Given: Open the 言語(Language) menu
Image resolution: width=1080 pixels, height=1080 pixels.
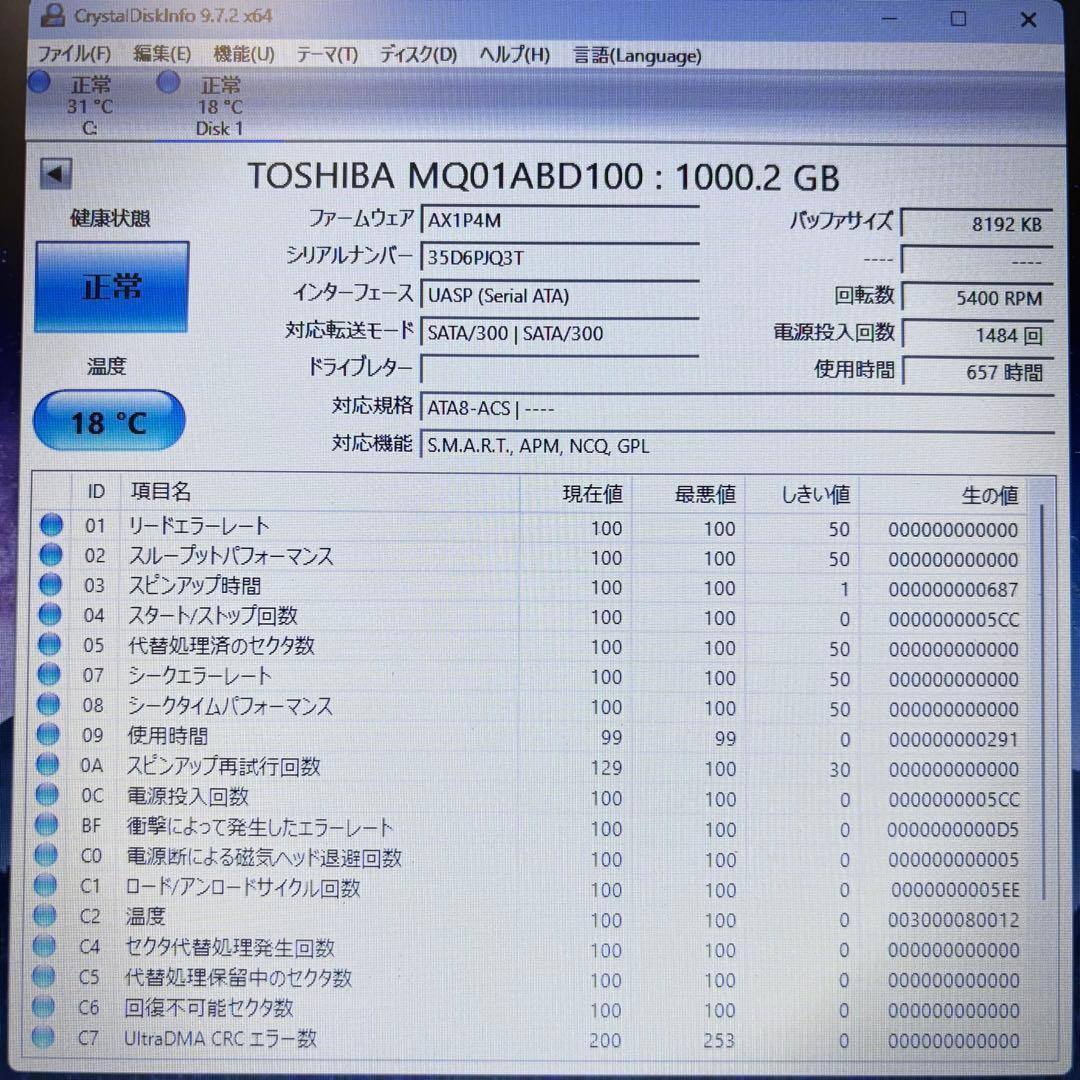Looking at the screenshot, I should [637, 56].
